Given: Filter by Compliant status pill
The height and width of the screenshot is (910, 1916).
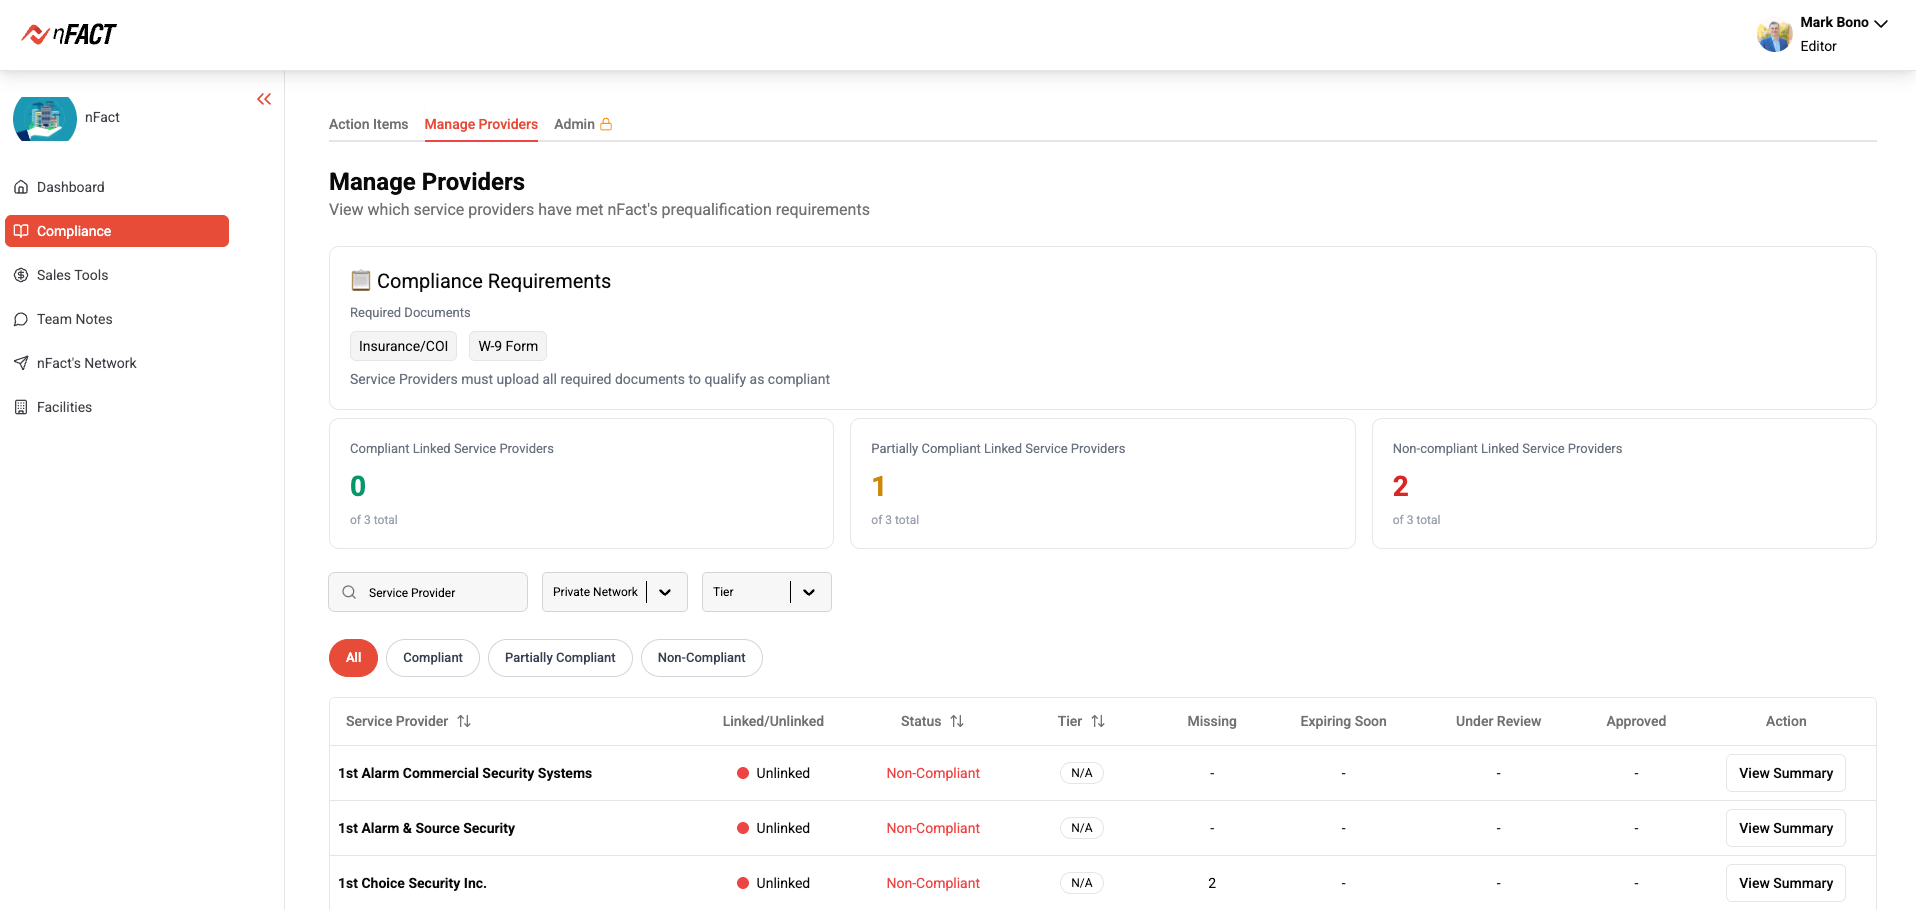Looking at the screenshot, I should coord(433,658).
